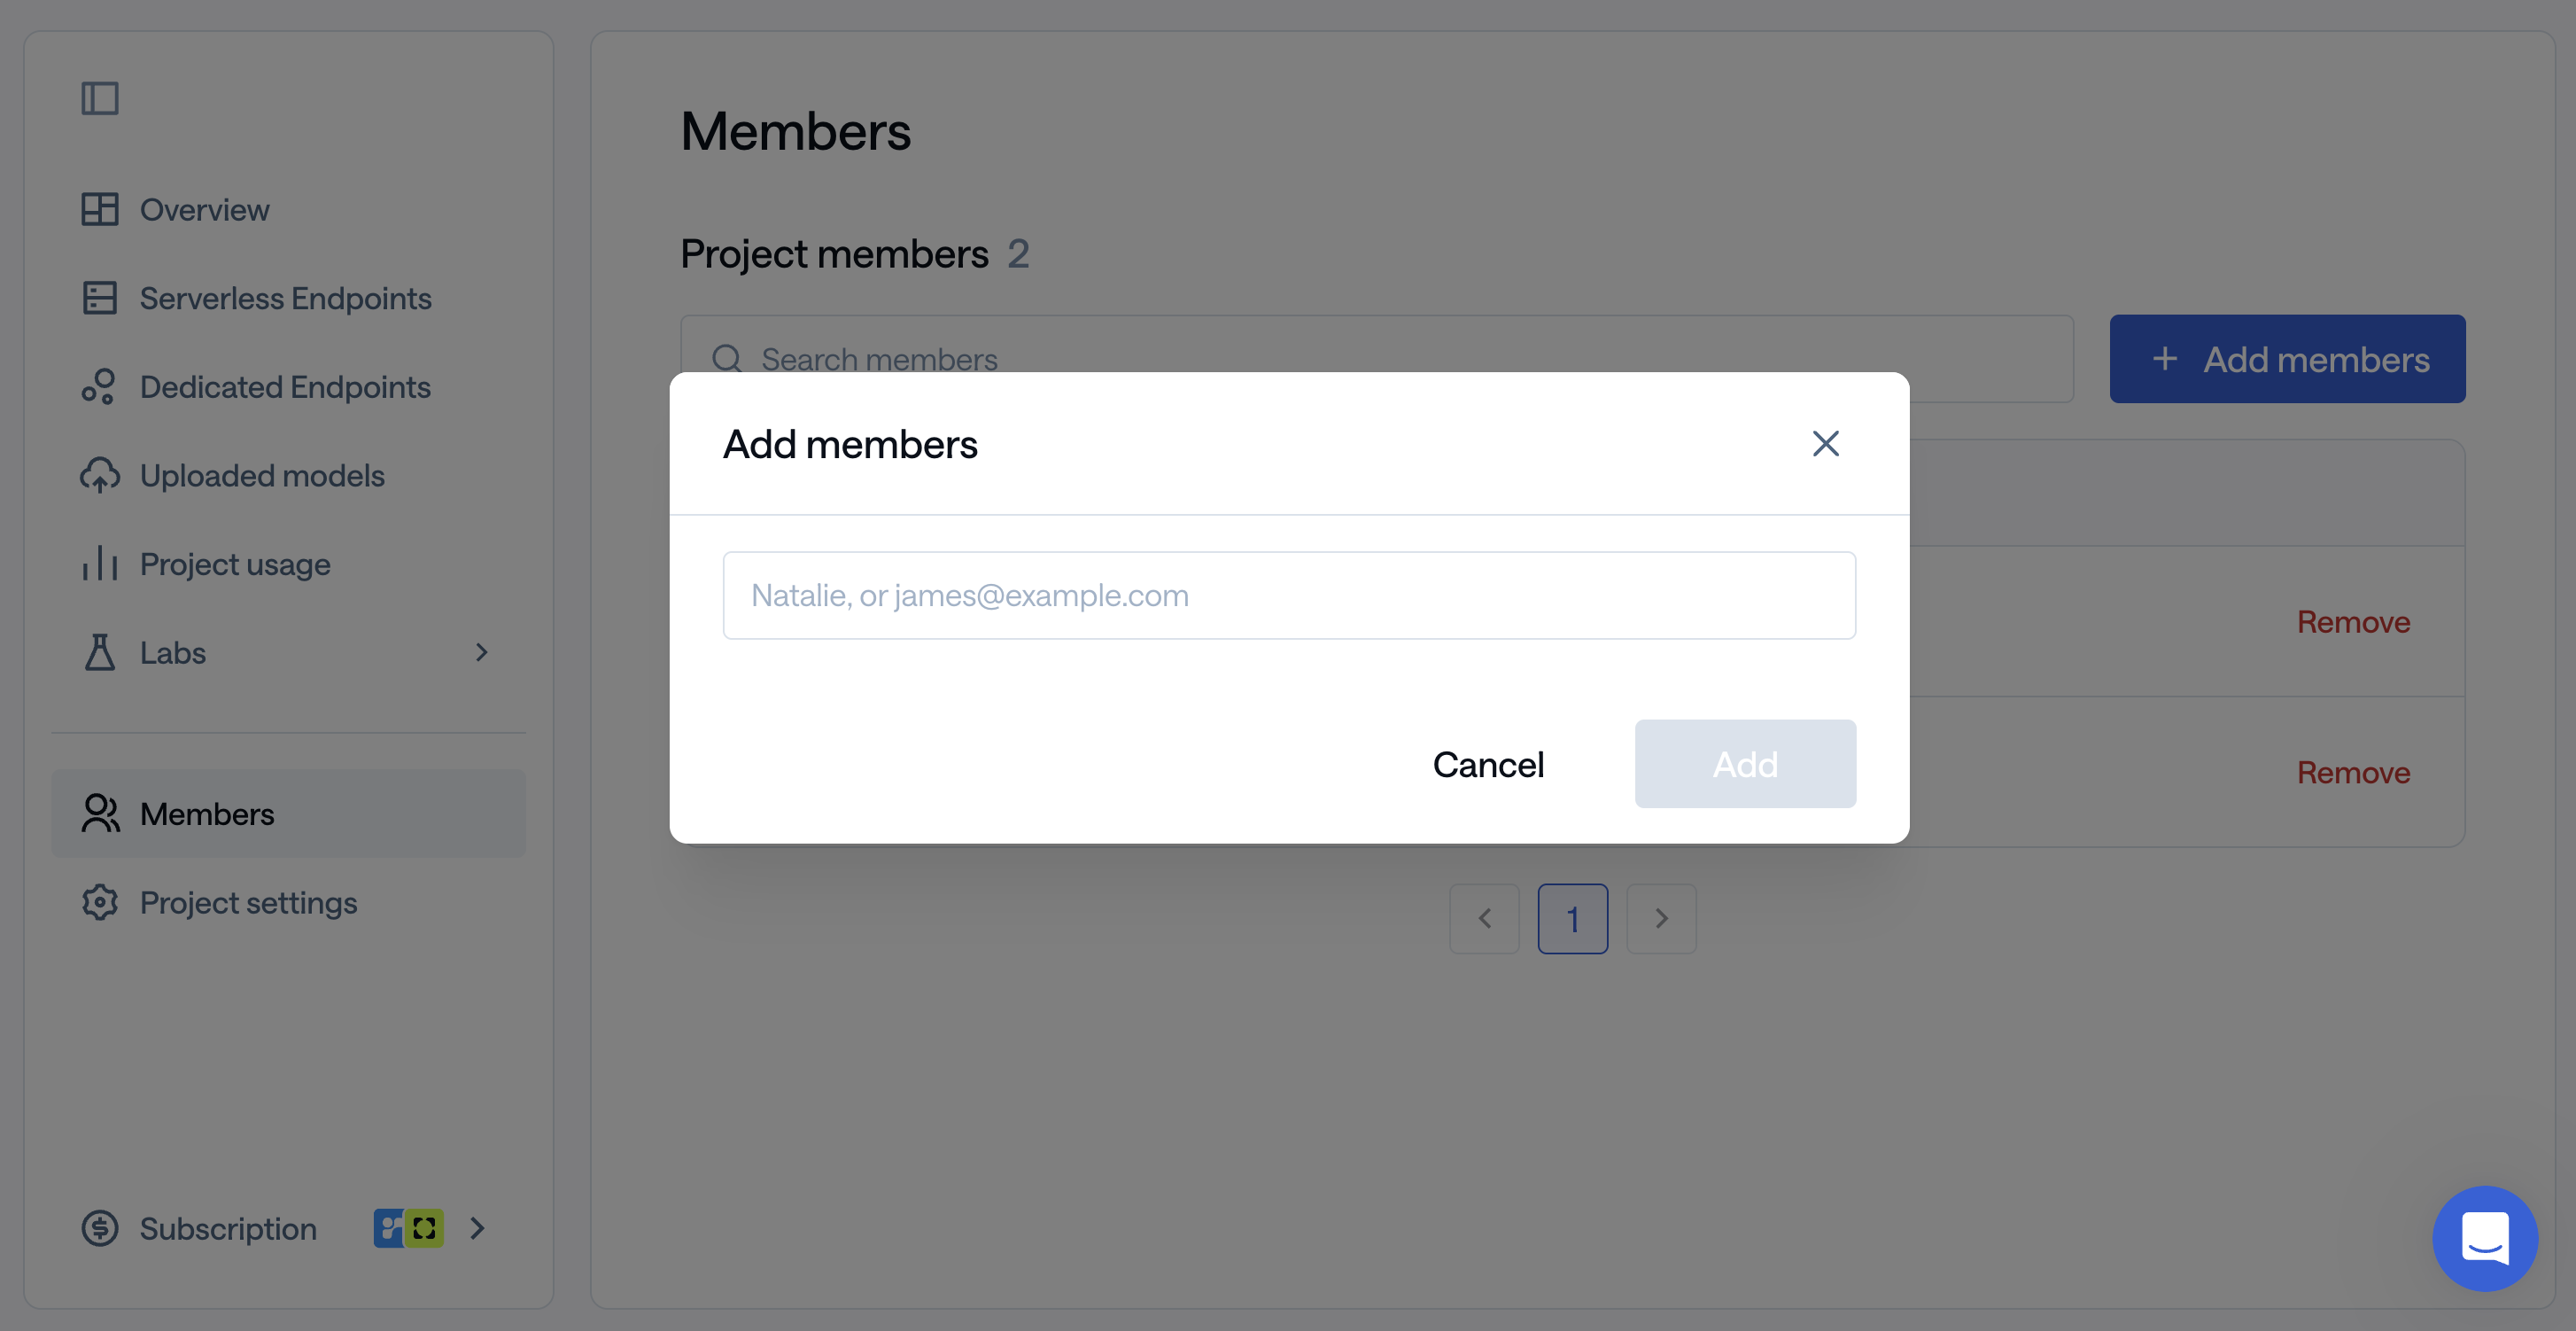This screenshot has width=2576, height=1331.
Task: Go to next page with right arrow
Action: point(1661,918)
